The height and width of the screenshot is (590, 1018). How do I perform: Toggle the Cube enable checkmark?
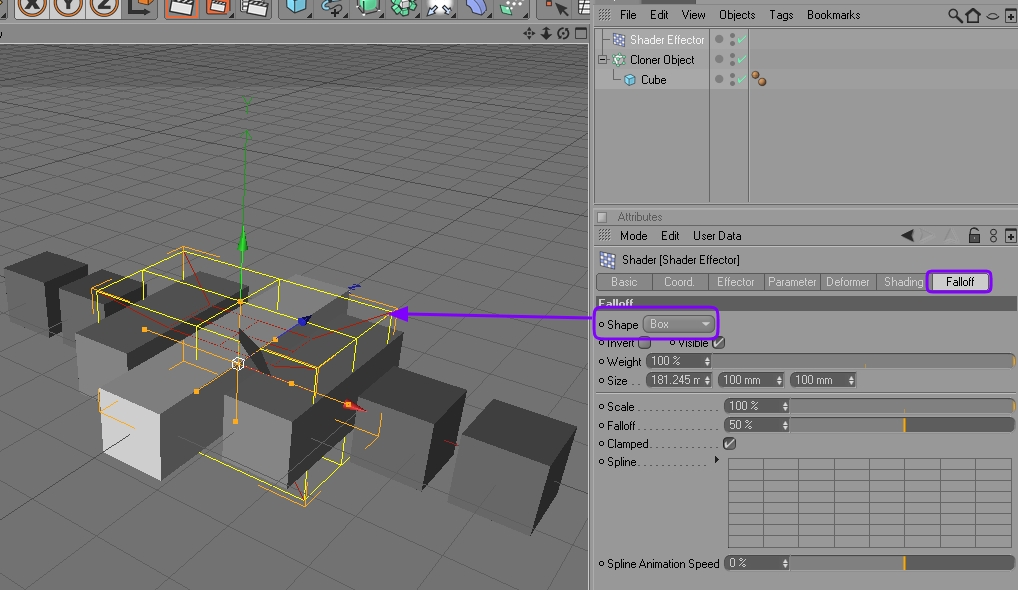[741, 80]
